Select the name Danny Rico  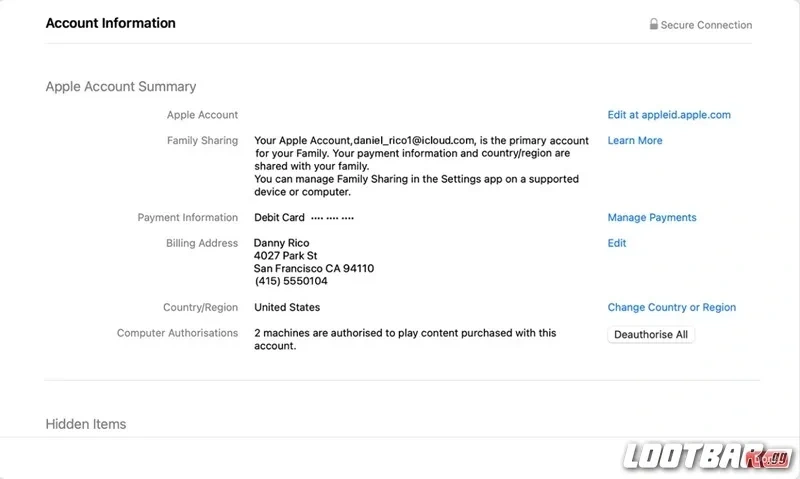pyautogui.click(x=282, y=243)
